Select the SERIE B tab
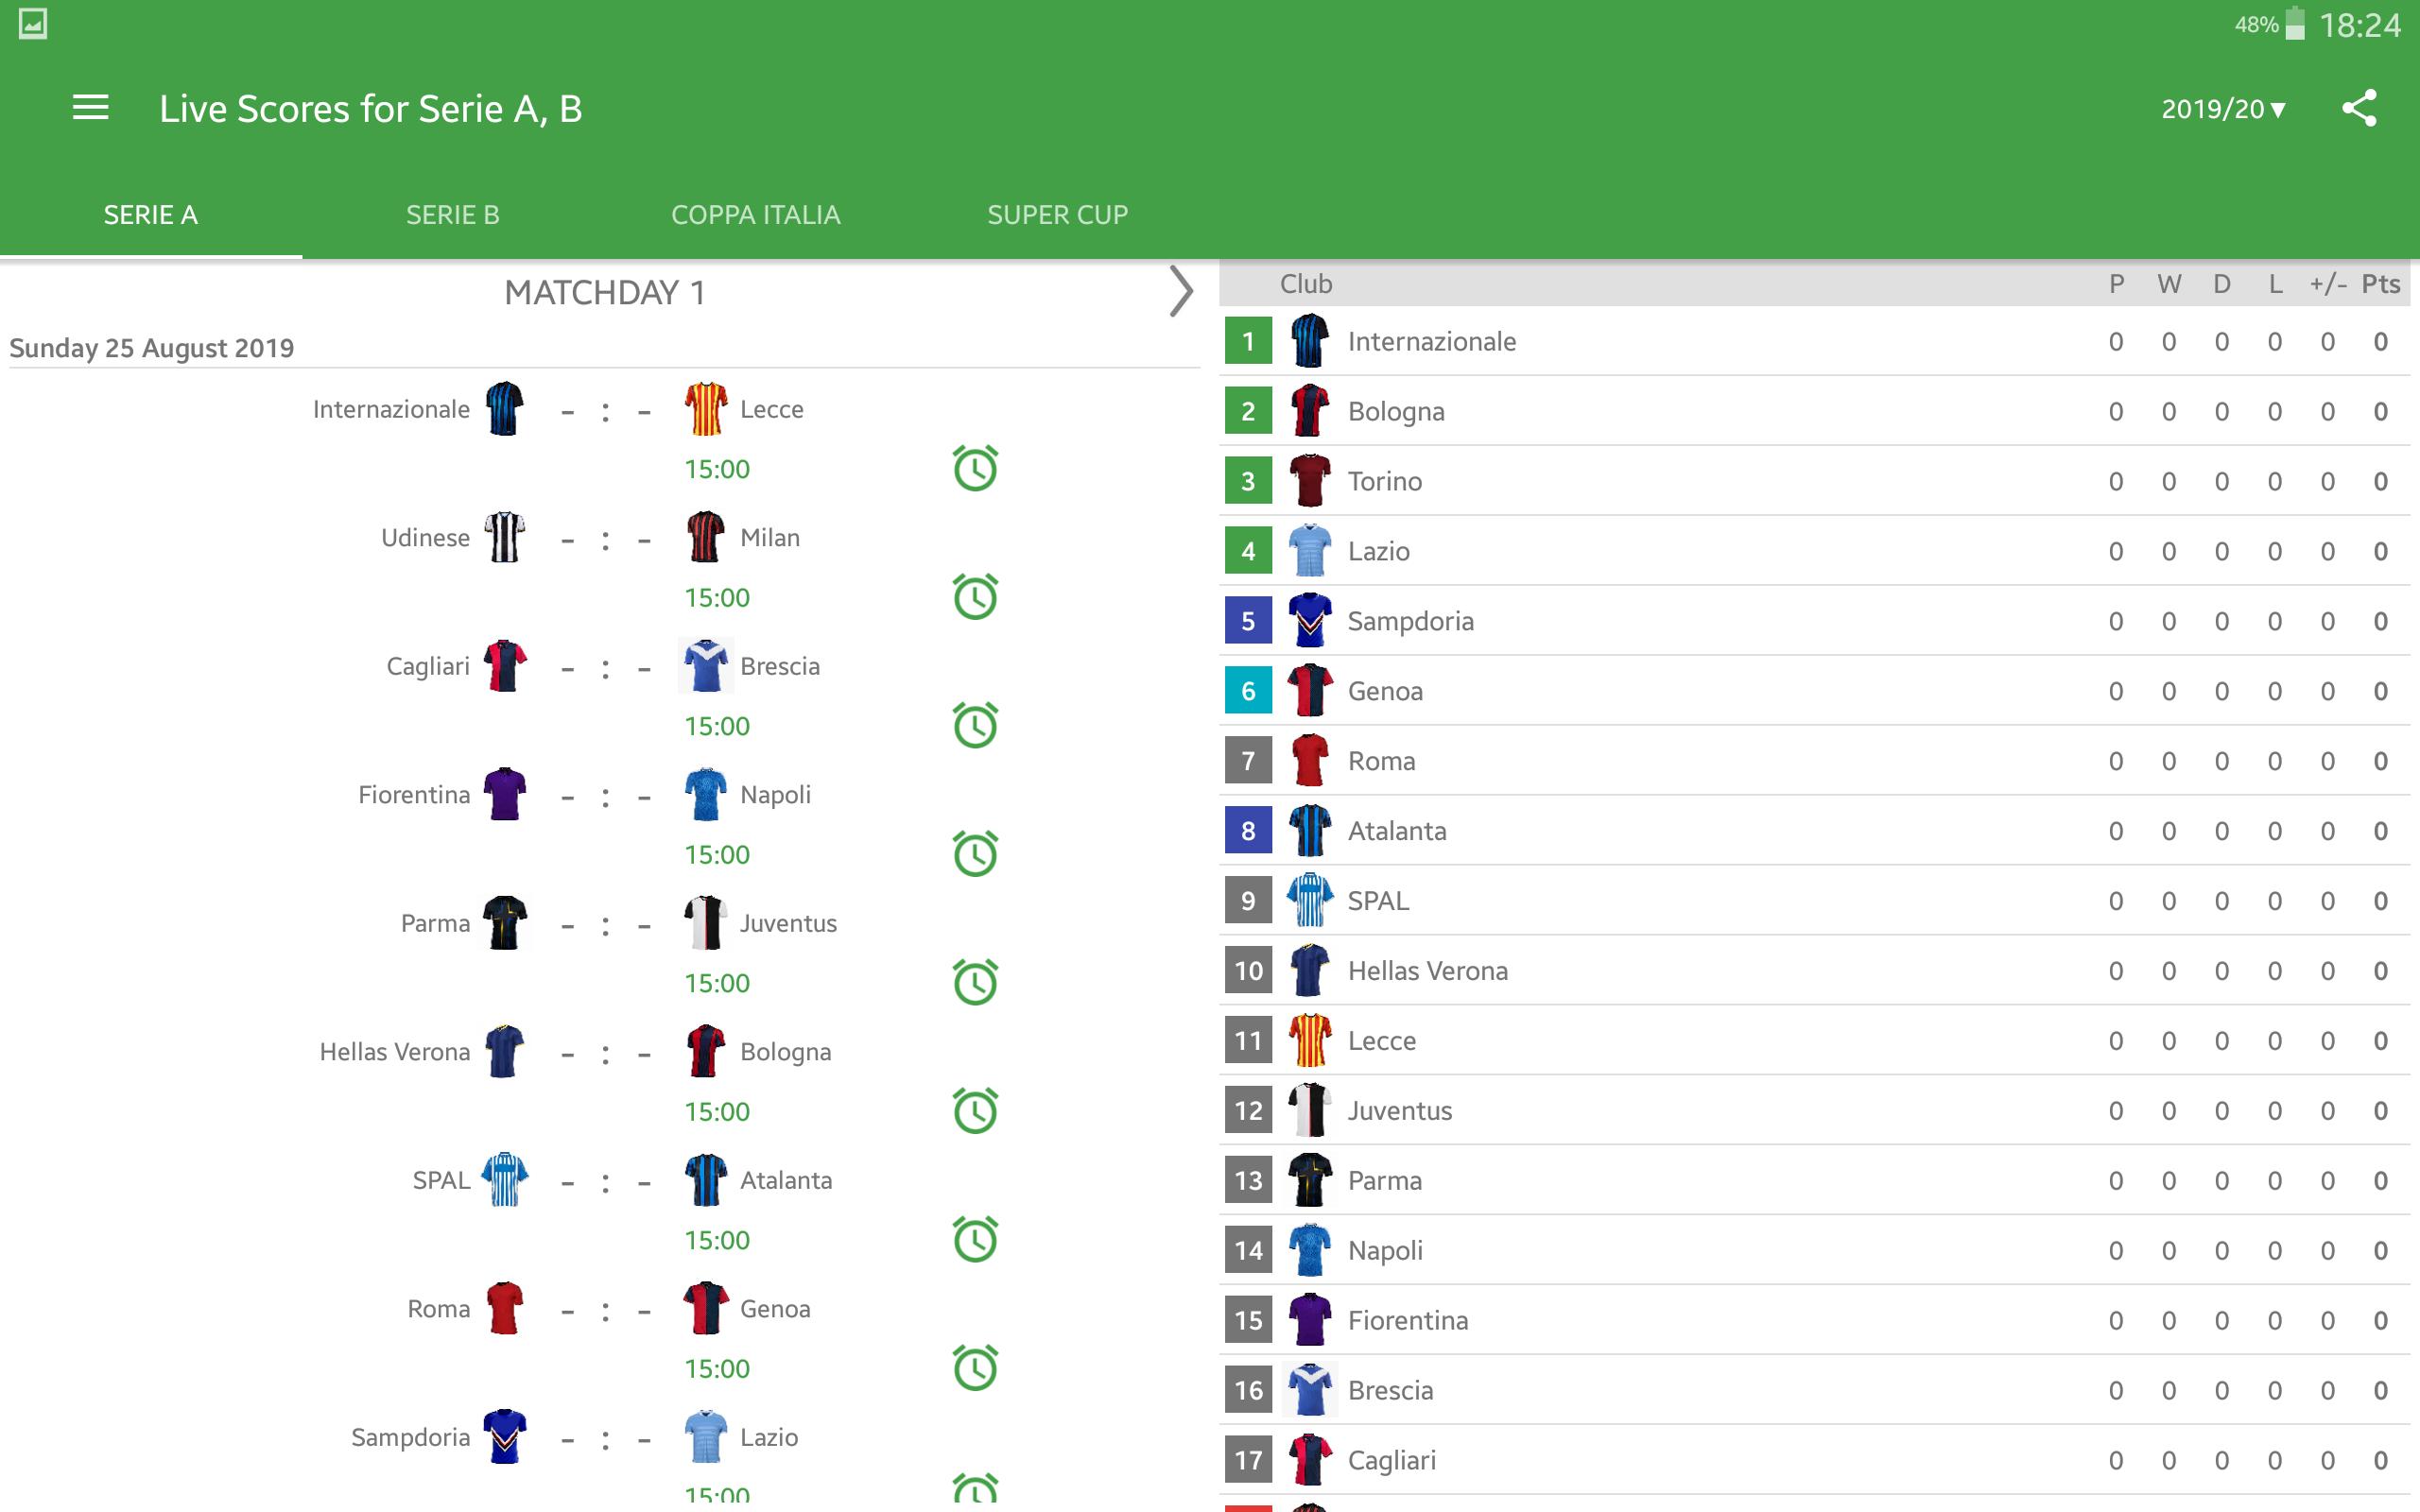The height and width of the screenshot is (1512, 2420). pos(451,213)
